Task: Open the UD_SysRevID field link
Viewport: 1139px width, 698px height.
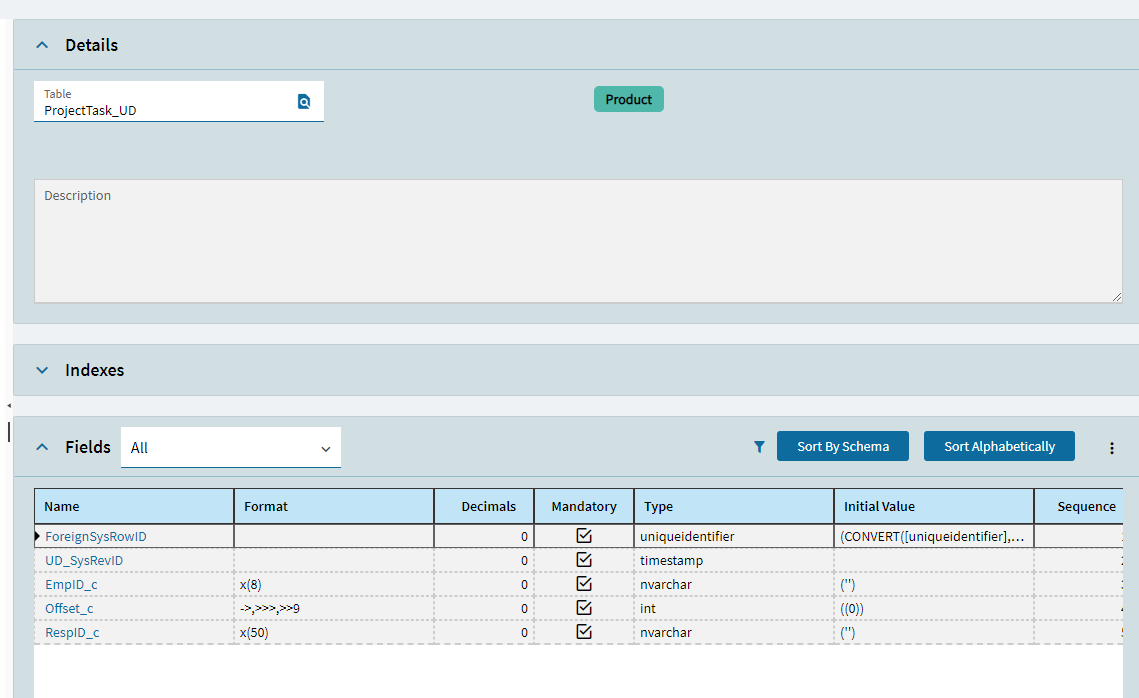Action: (84, 561)
